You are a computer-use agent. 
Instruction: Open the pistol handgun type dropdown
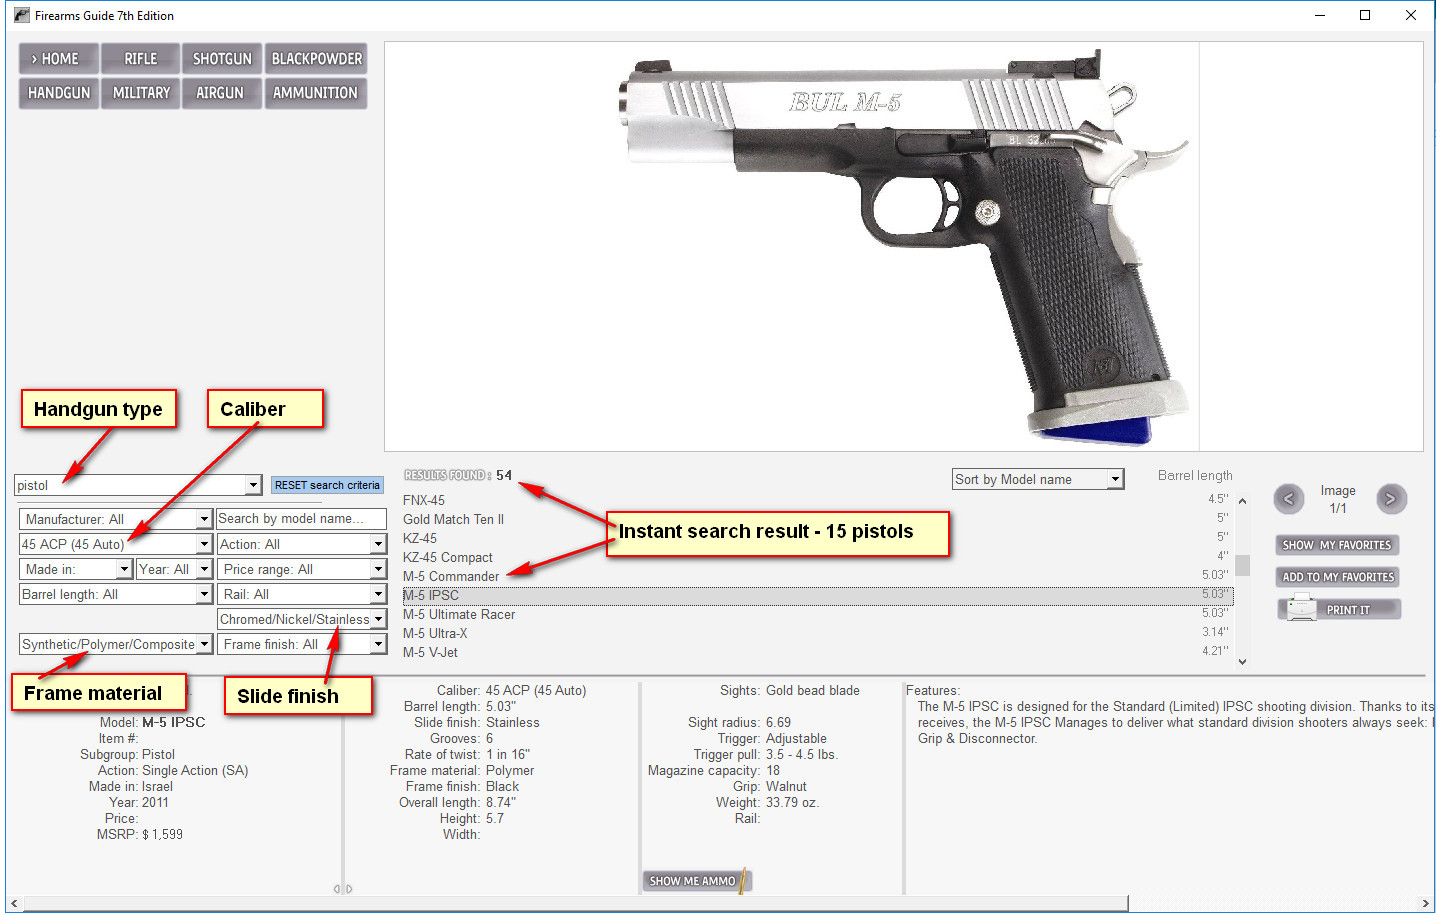click(253, 485)
